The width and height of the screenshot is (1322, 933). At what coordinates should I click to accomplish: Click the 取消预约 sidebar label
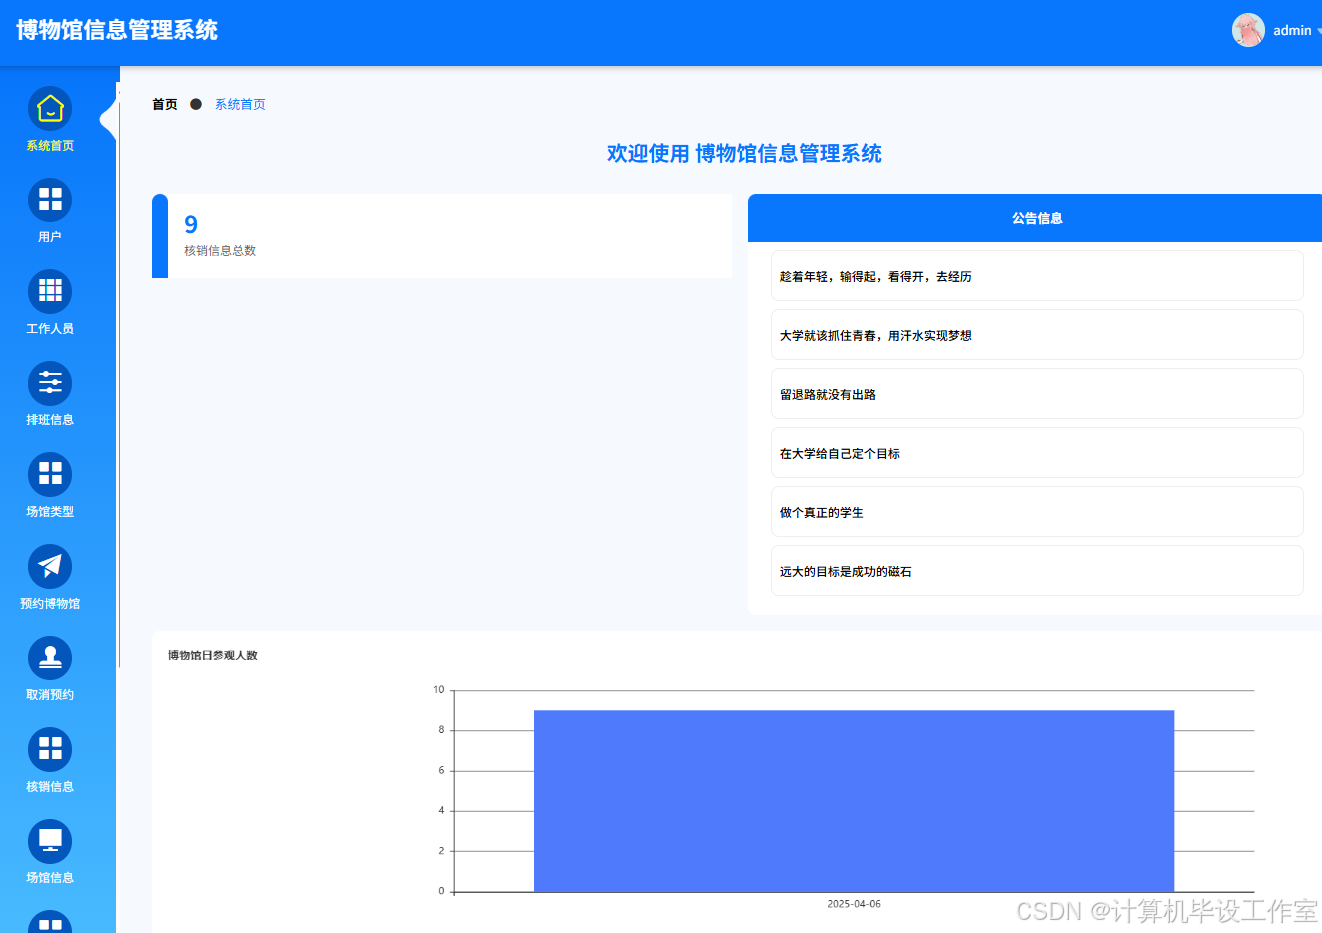tap(50, 695)
